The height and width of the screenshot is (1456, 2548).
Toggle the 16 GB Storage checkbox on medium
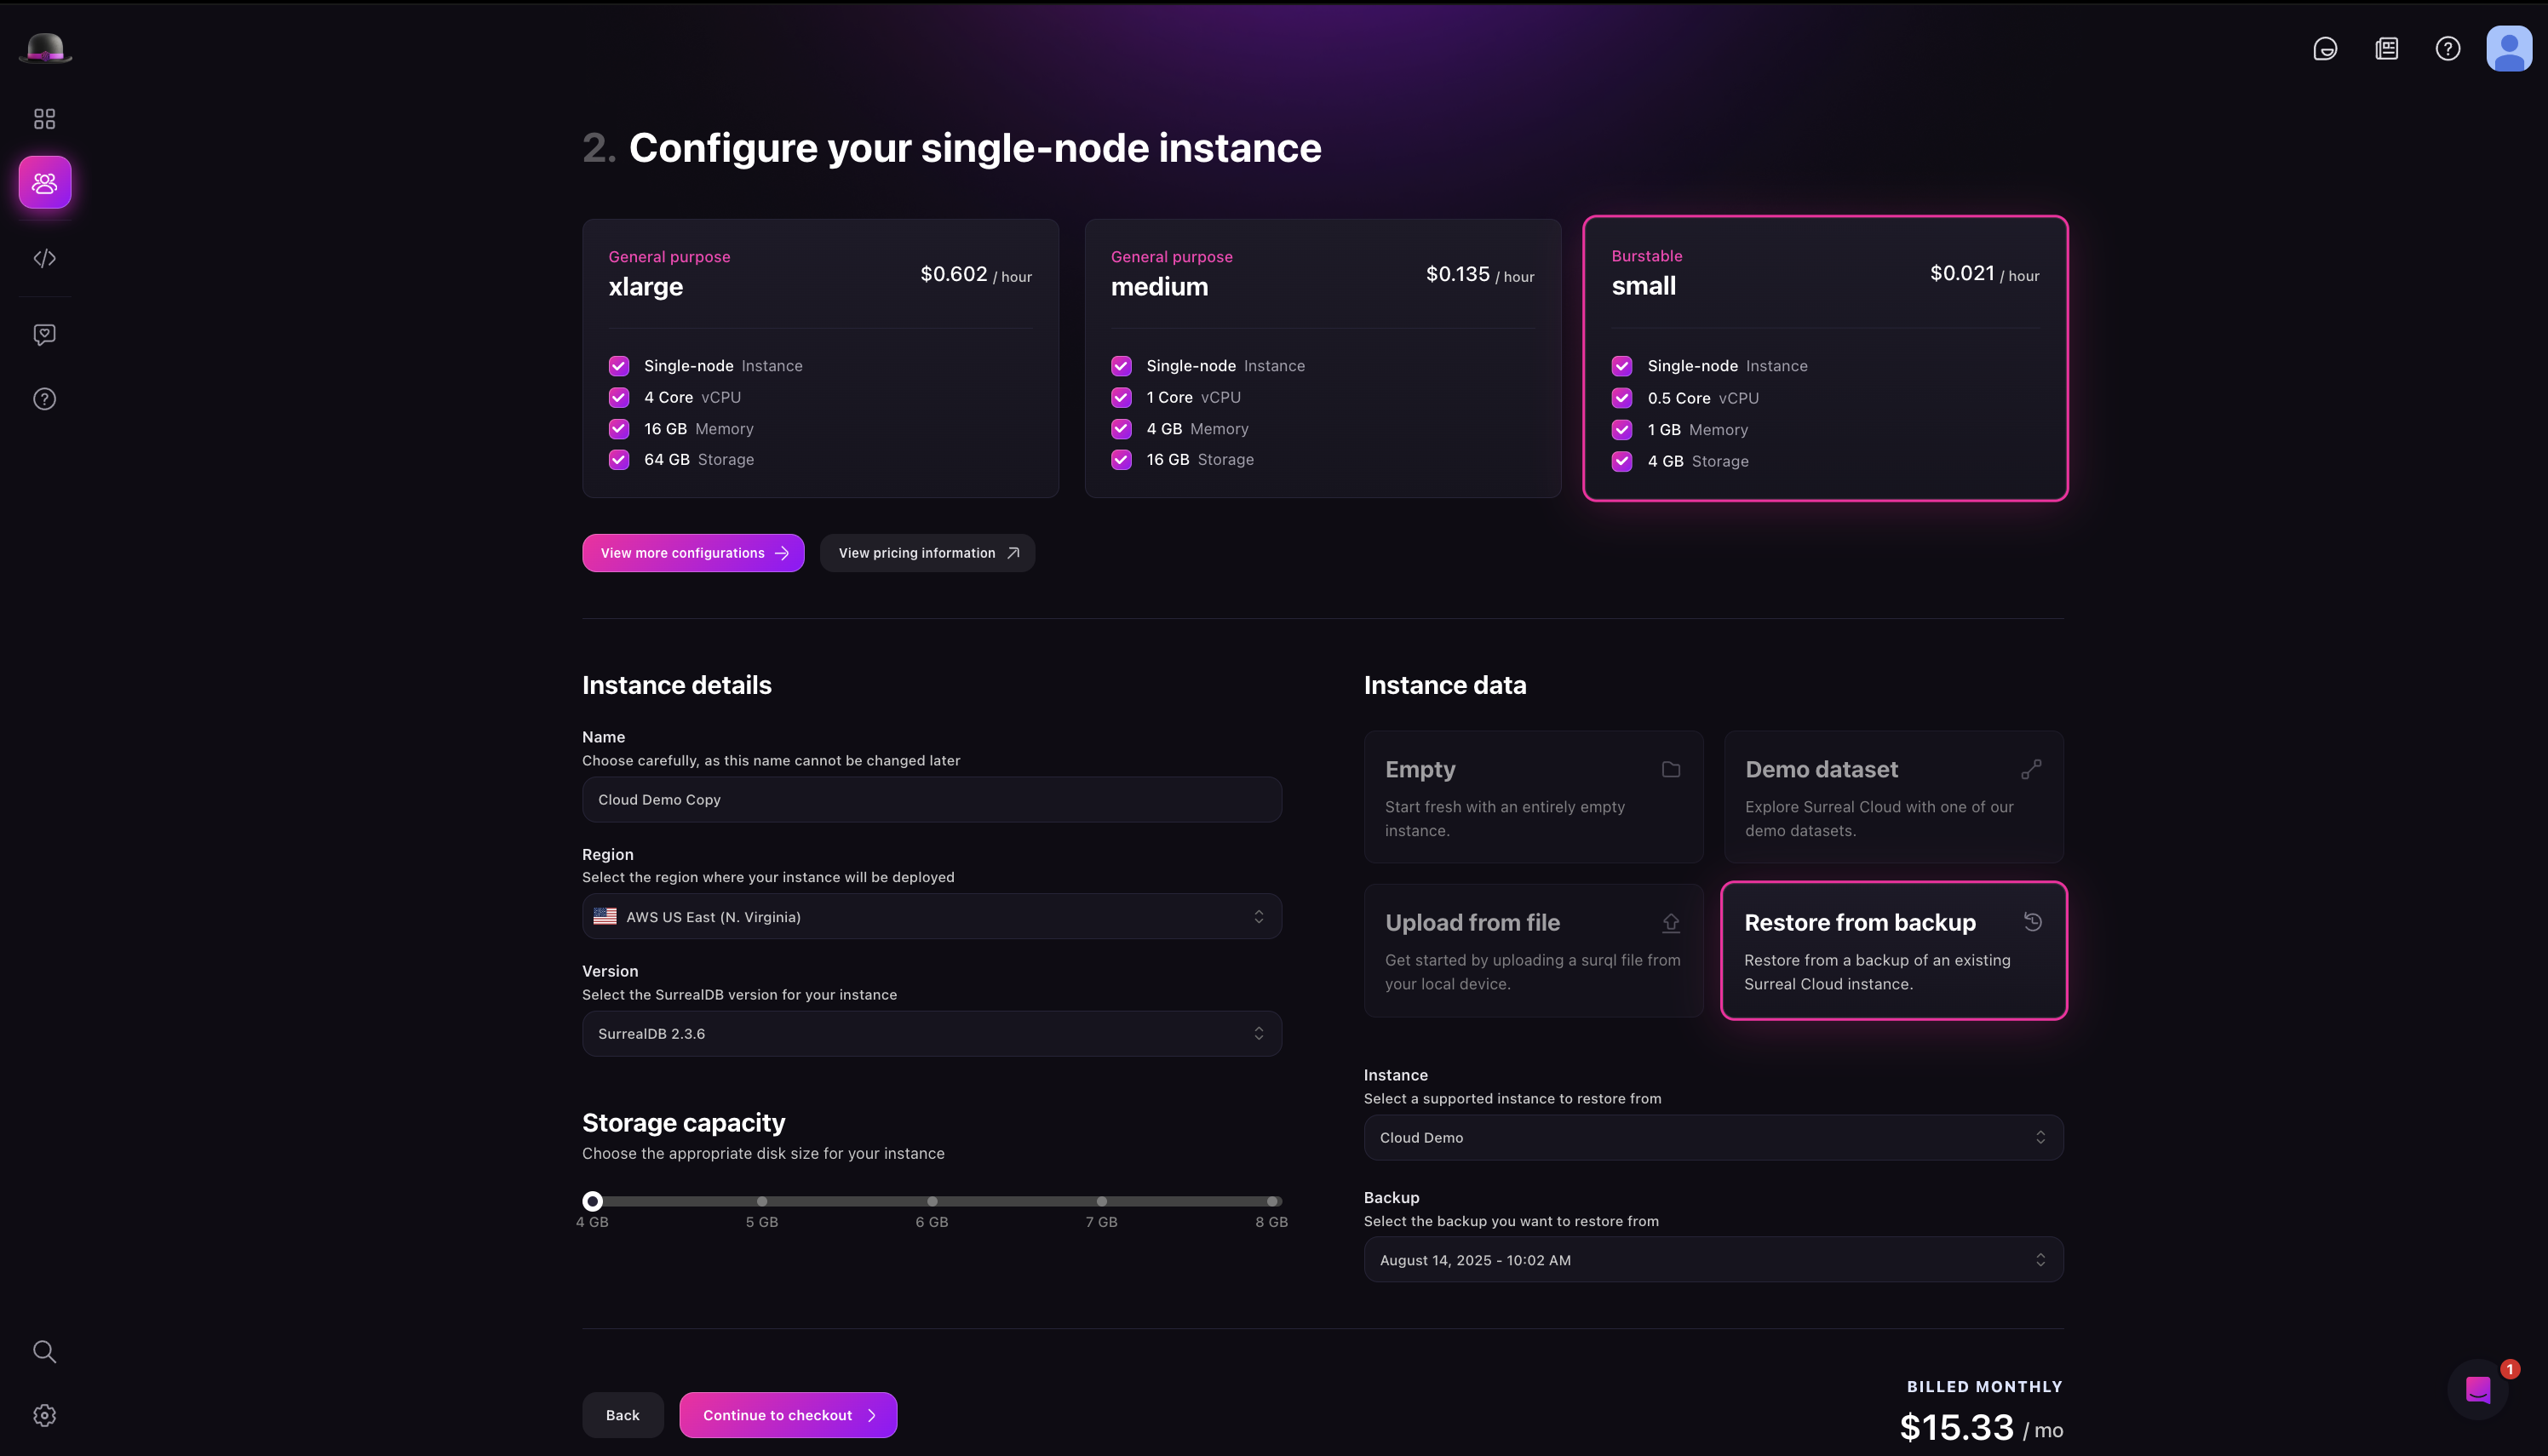[1121, 459]
